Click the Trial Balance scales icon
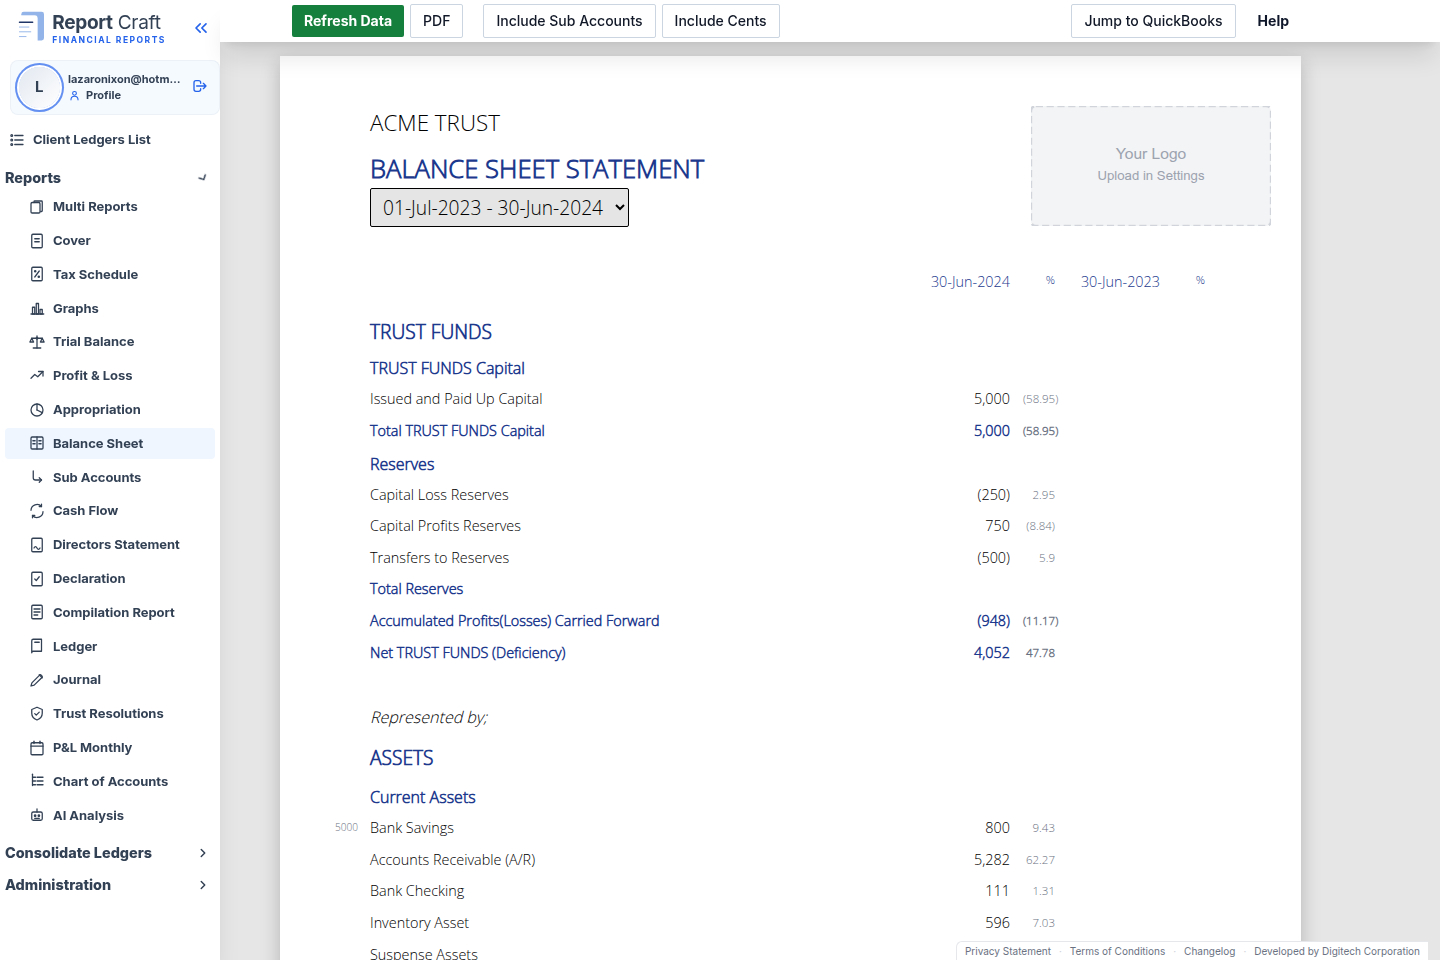The image size is (1440, 960). (x=37, y=342)
